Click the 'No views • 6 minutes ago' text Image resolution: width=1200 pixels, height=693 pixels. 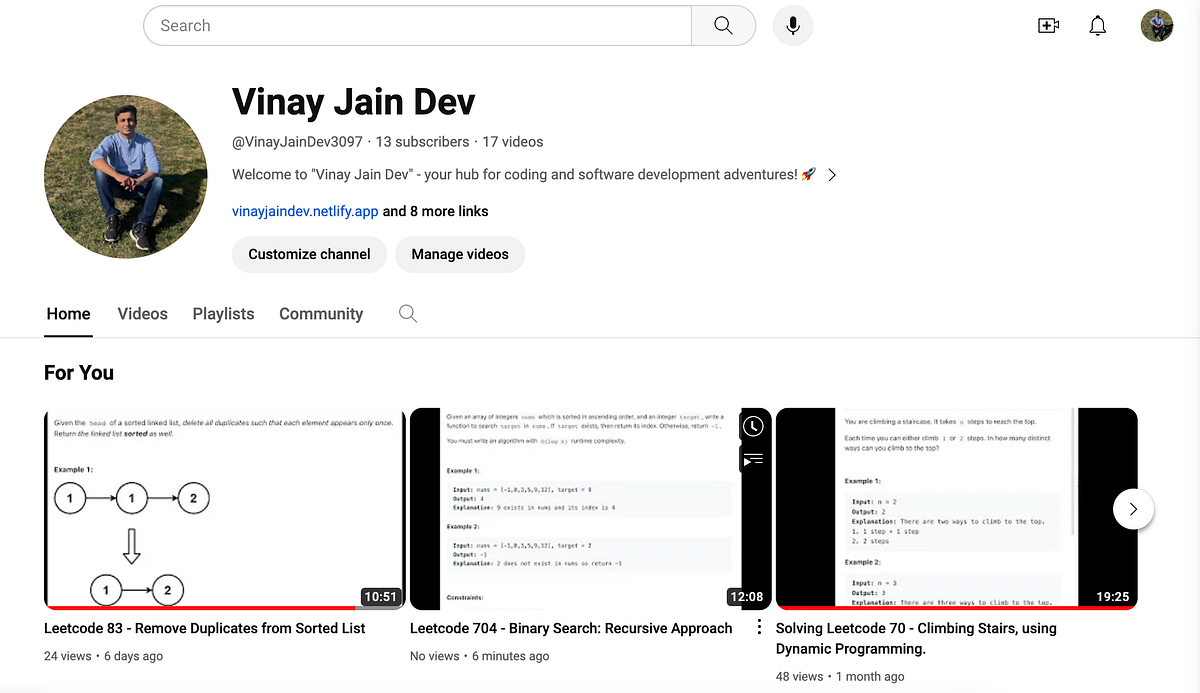479,656
